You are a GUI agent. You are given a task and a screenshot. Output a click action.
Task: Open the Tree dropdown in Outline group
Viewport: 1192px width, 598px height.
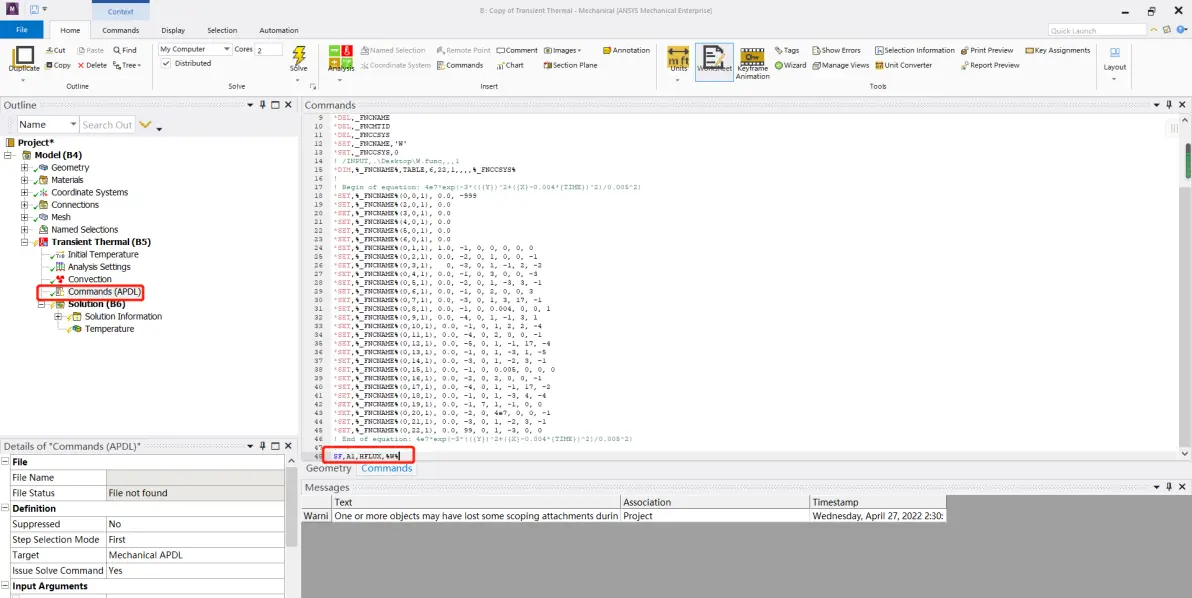pos(126,65)
